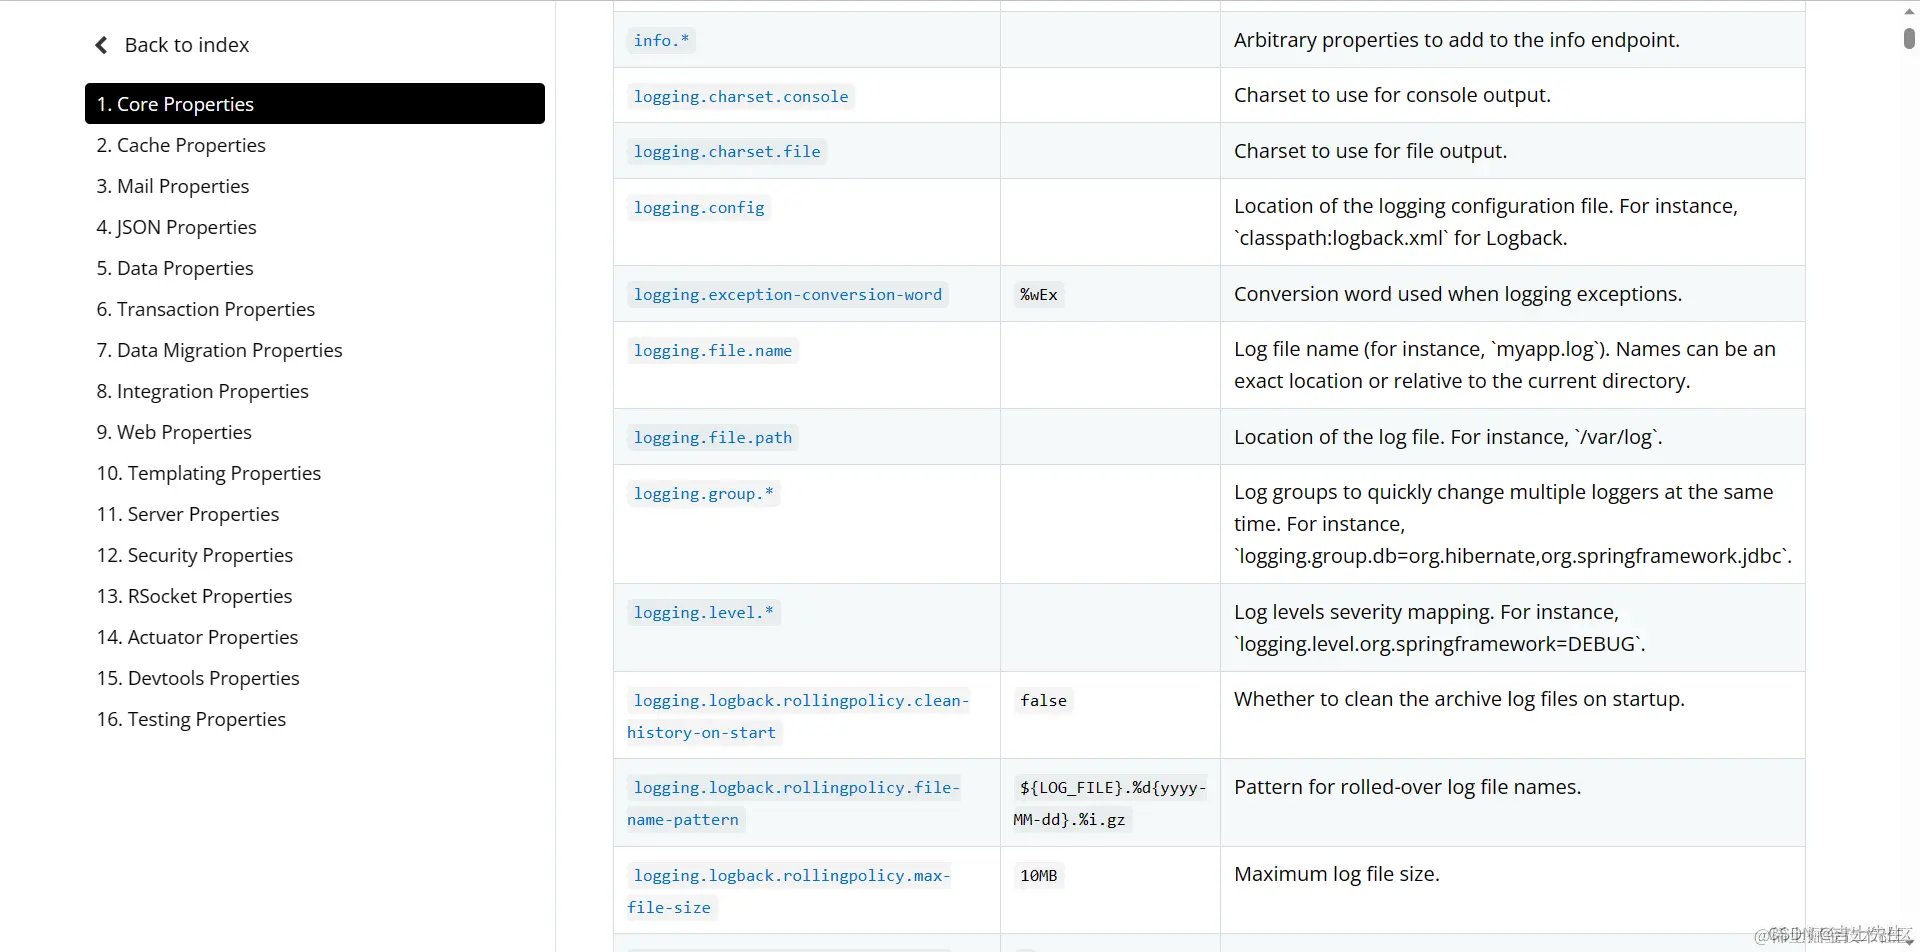Image resolution: width=1920 pixels, height=952 pixels.
Task: Click logging.logback.rollingpolicy.file-name-pattern link
Action: pyautogui.click(x=795, y=803)
